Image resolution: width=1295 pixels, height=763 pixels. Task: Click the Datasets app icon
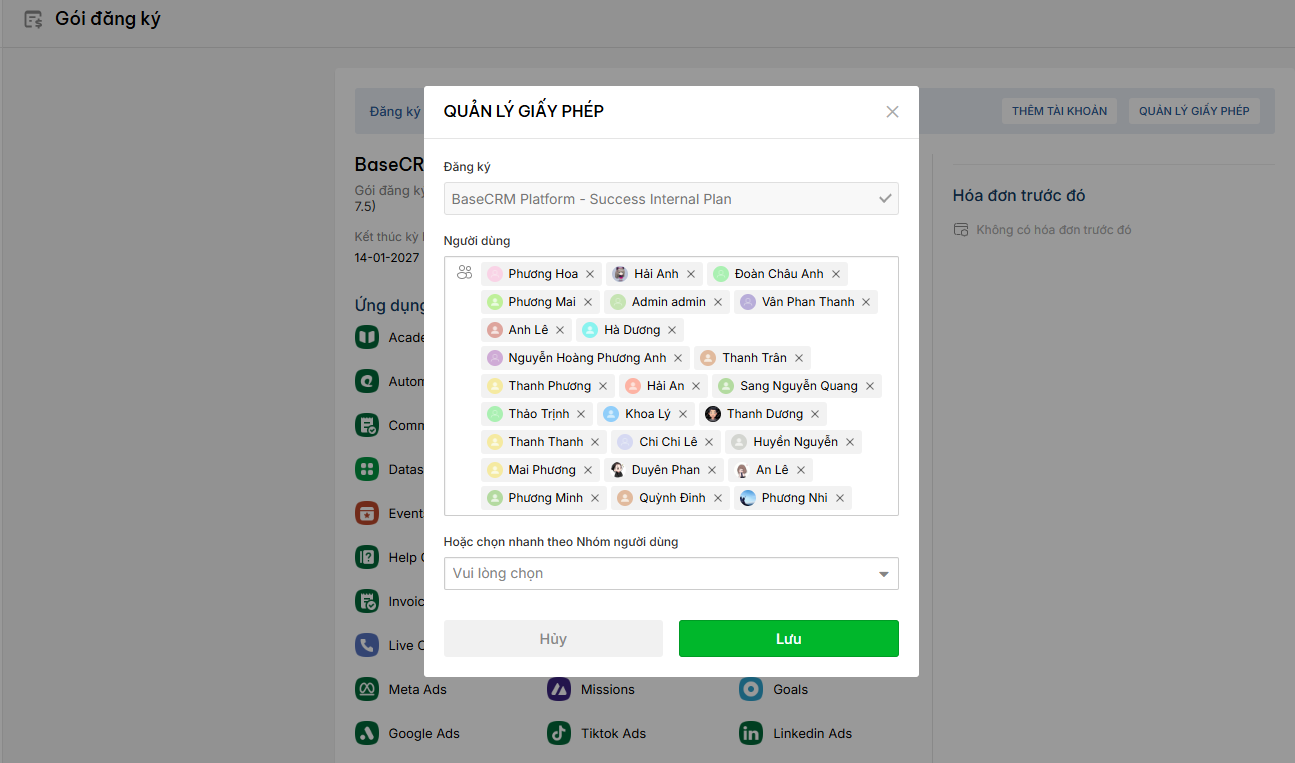(x=367, y=469)
